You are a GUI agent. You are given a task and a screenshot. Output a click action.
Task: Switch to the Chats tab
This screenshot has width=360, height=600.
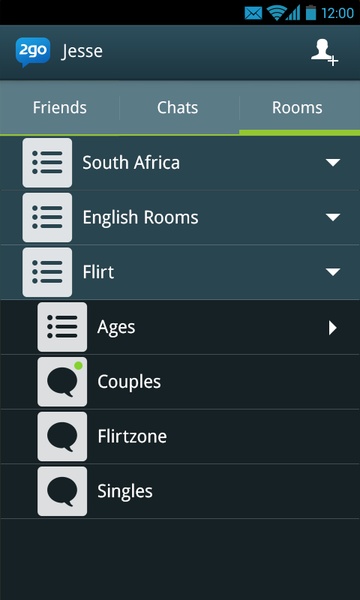coord(178,108)
